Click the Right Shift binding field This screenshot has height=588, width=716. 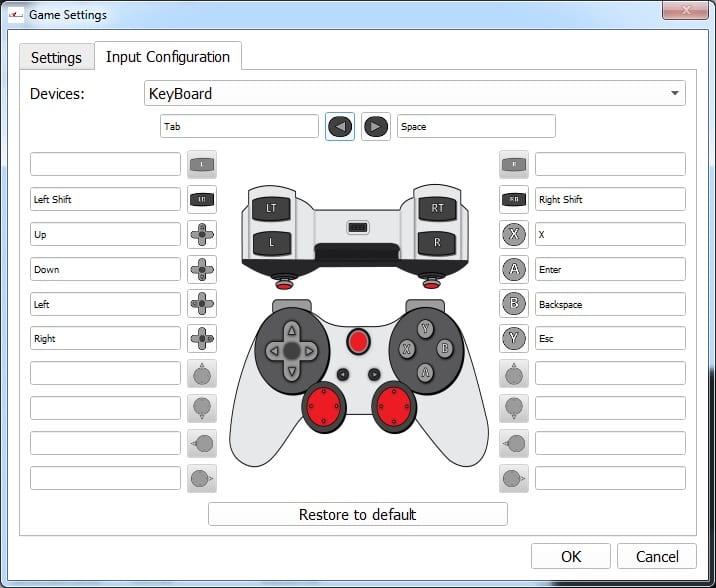tap(610, 199)
